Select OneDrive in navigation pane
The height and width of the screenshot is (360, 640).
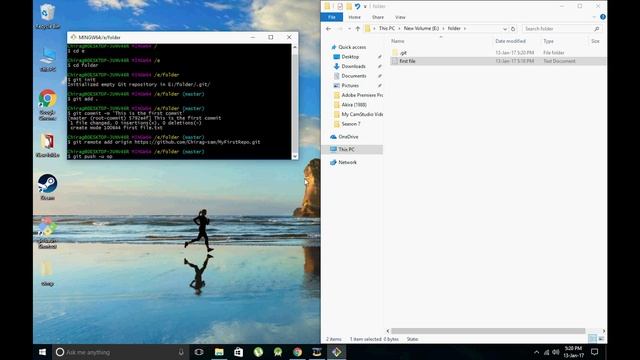click(x=348, y=137)
